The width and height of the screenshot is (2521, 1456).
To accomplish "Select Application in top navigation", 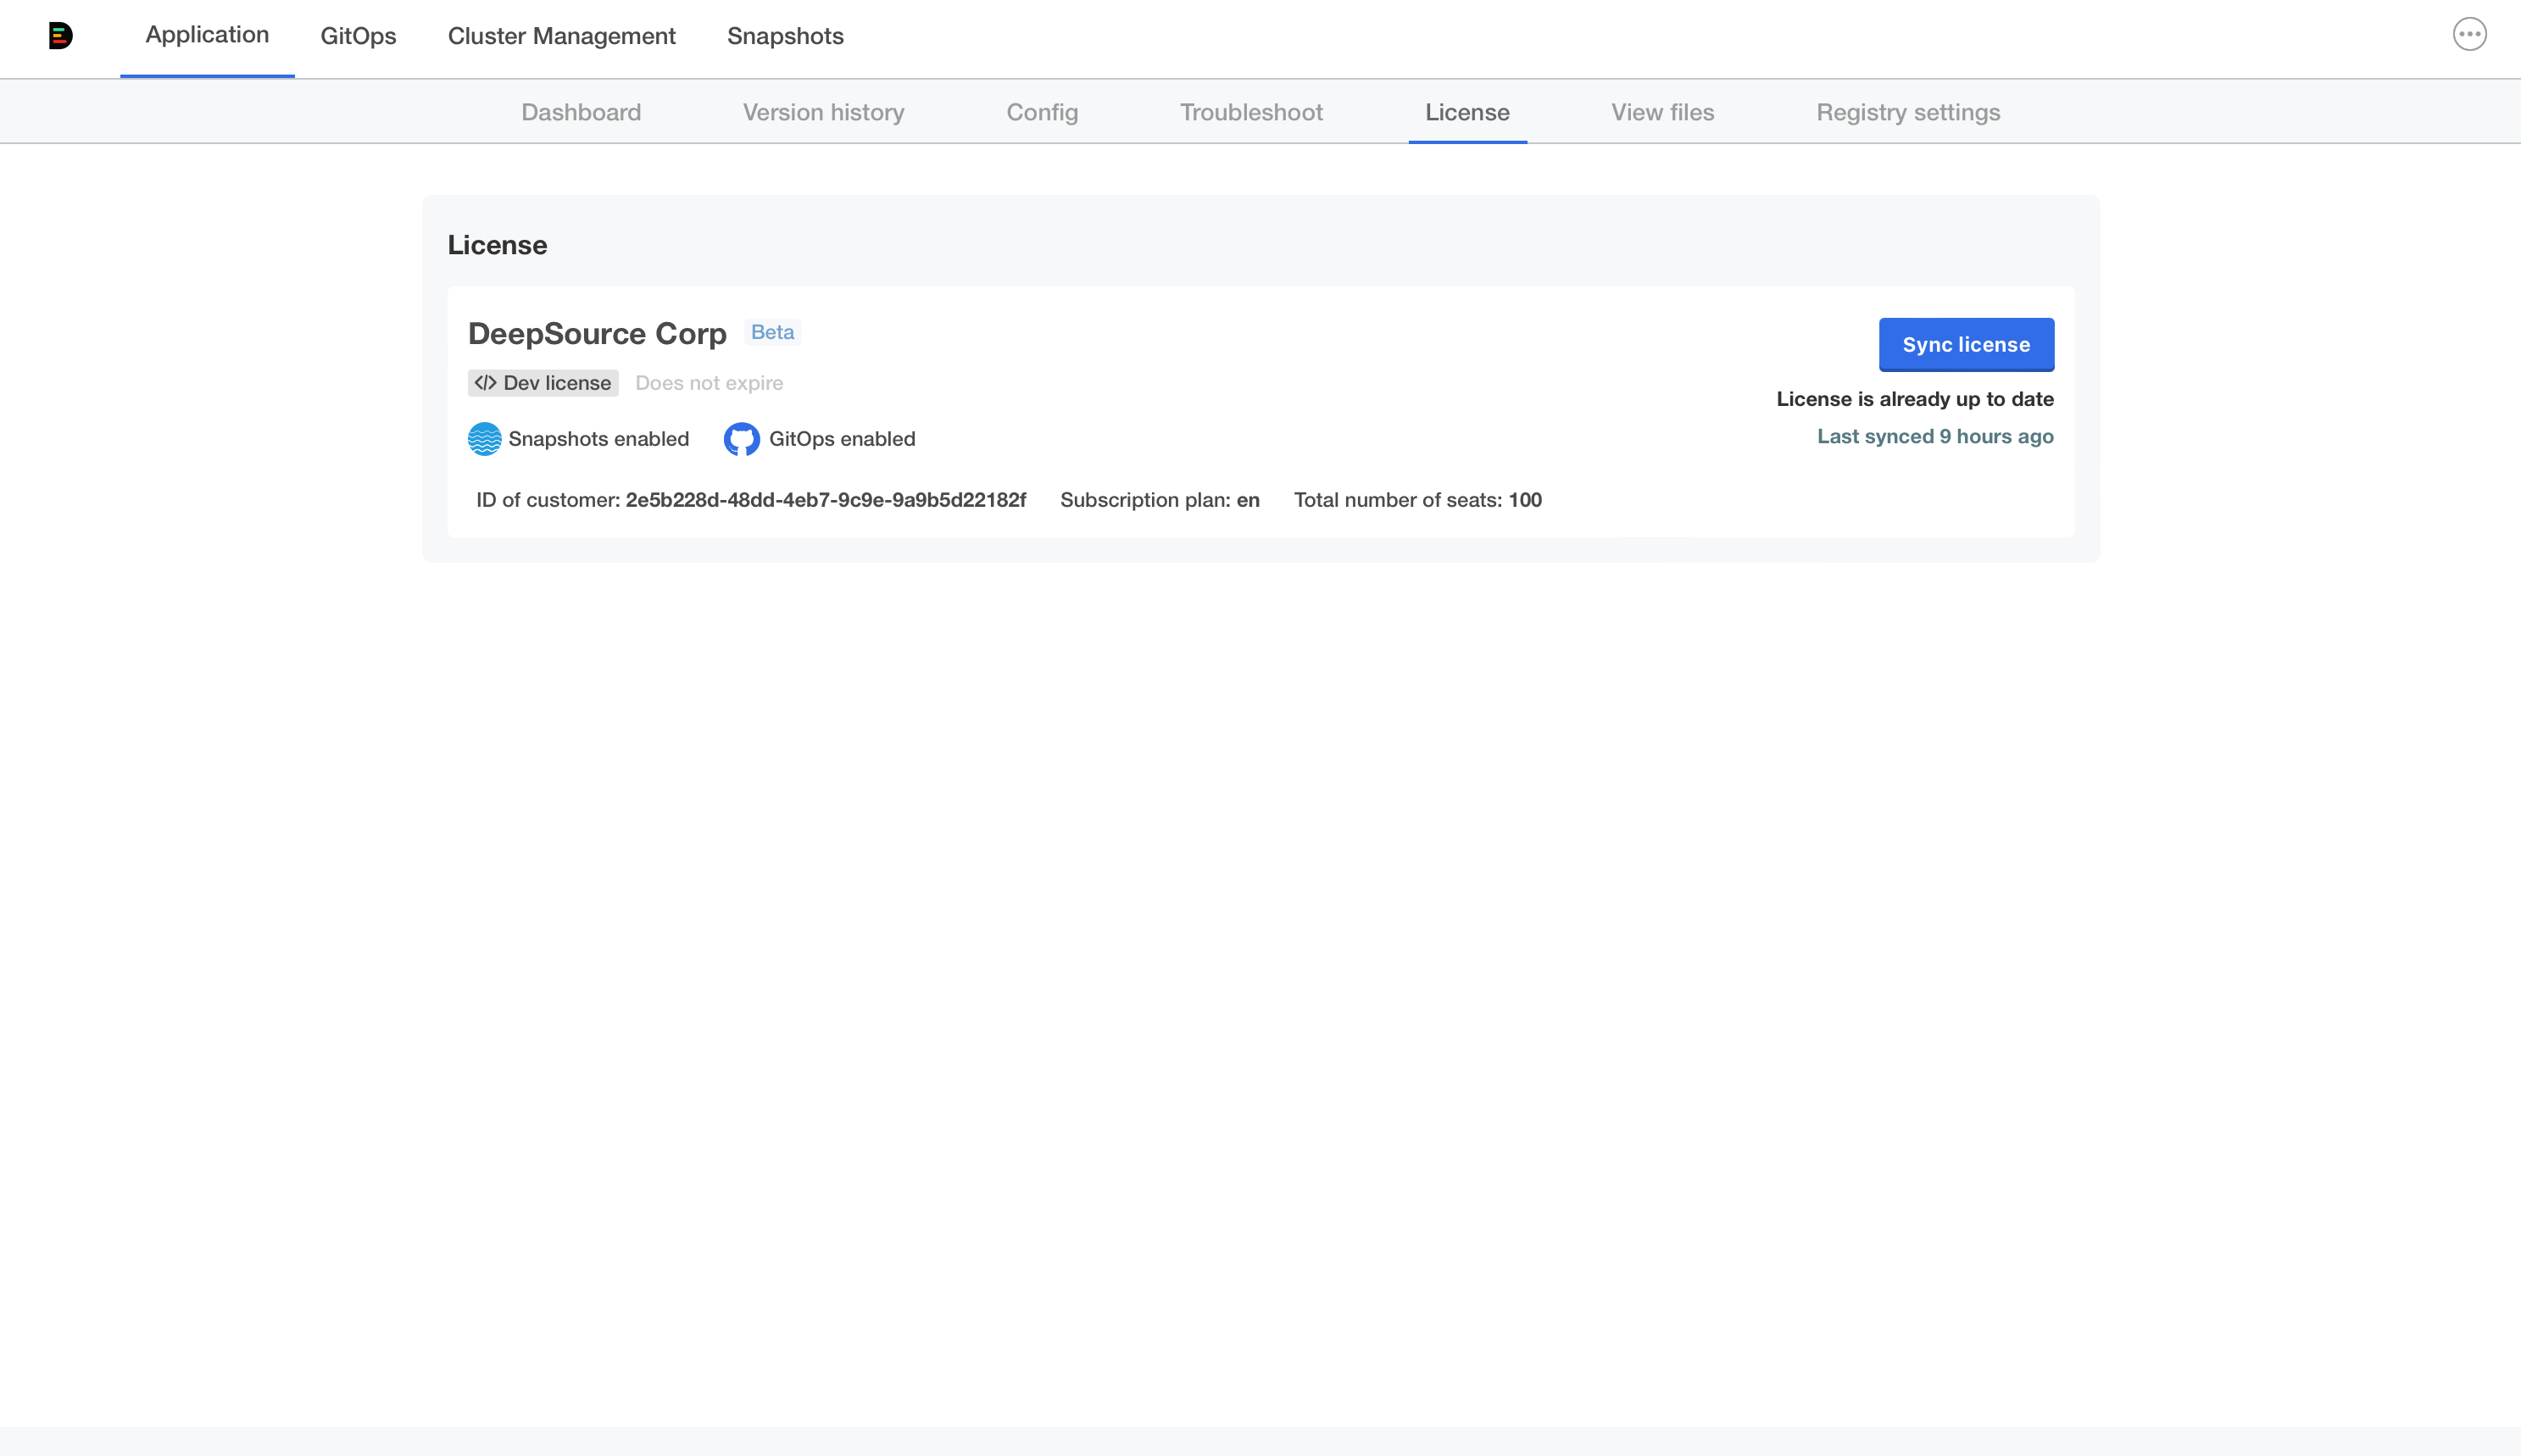I will (x=207, y=35).
